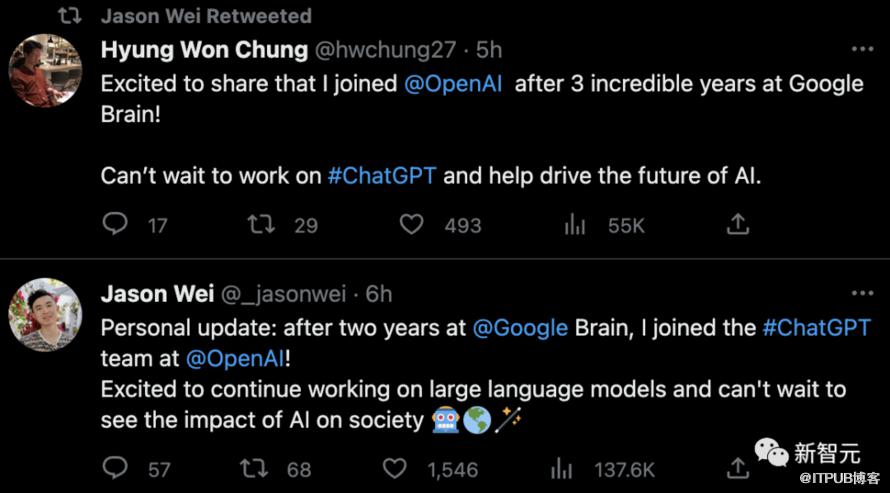Retweet Hyung Won Chung's tweet
The height and width of the screenshot is (493, 890).
tap(261, 224)
